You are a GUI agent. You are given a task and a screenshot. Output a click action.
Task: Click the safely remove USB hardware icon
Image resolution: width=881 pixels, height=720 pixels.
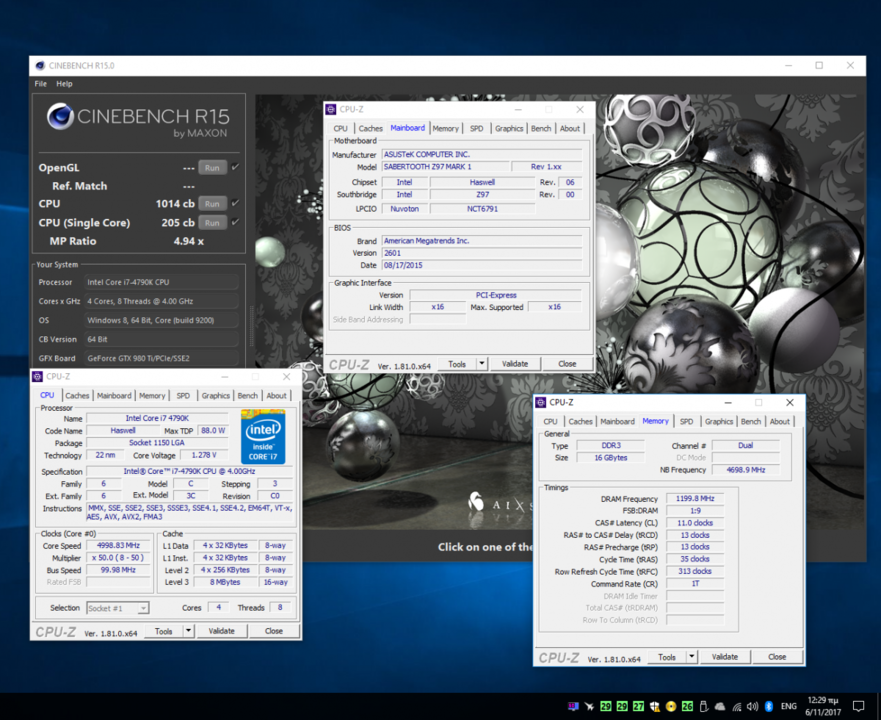(703, 707)
